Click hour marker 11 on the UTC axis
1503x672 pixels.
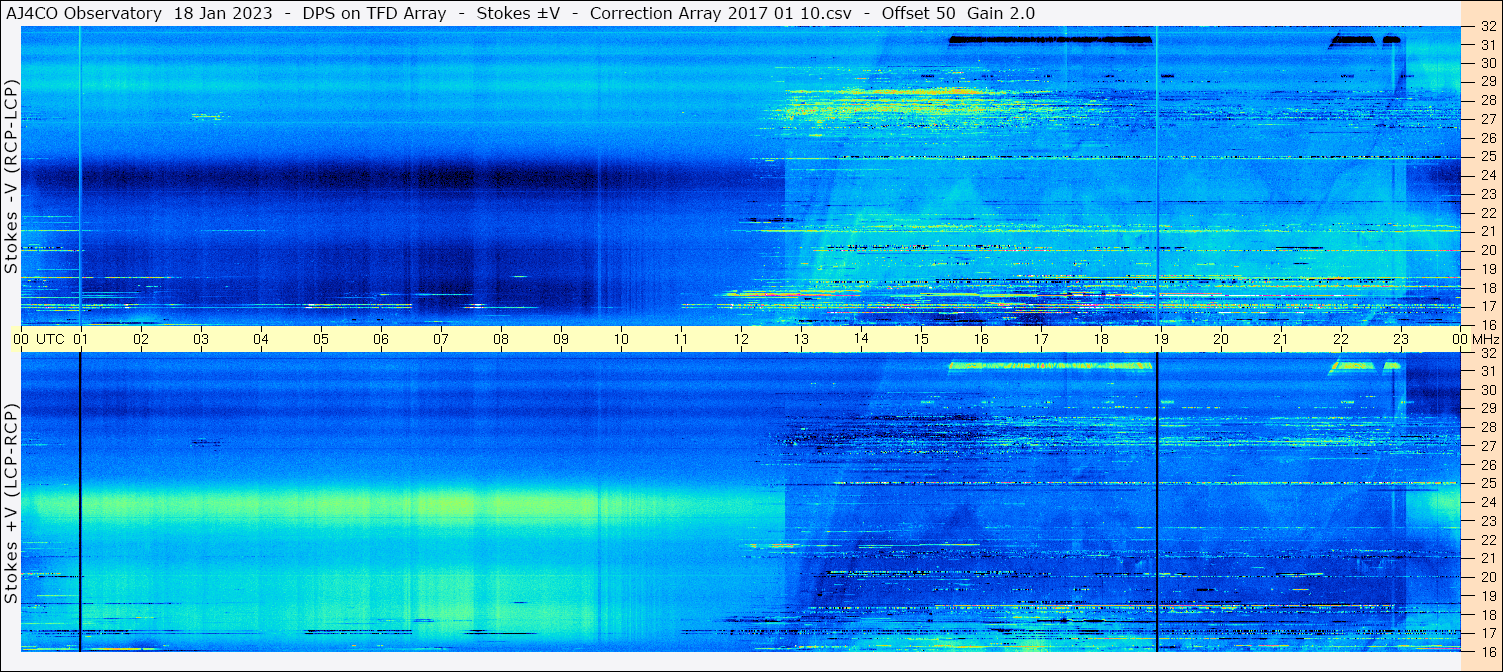click(681, 340)
